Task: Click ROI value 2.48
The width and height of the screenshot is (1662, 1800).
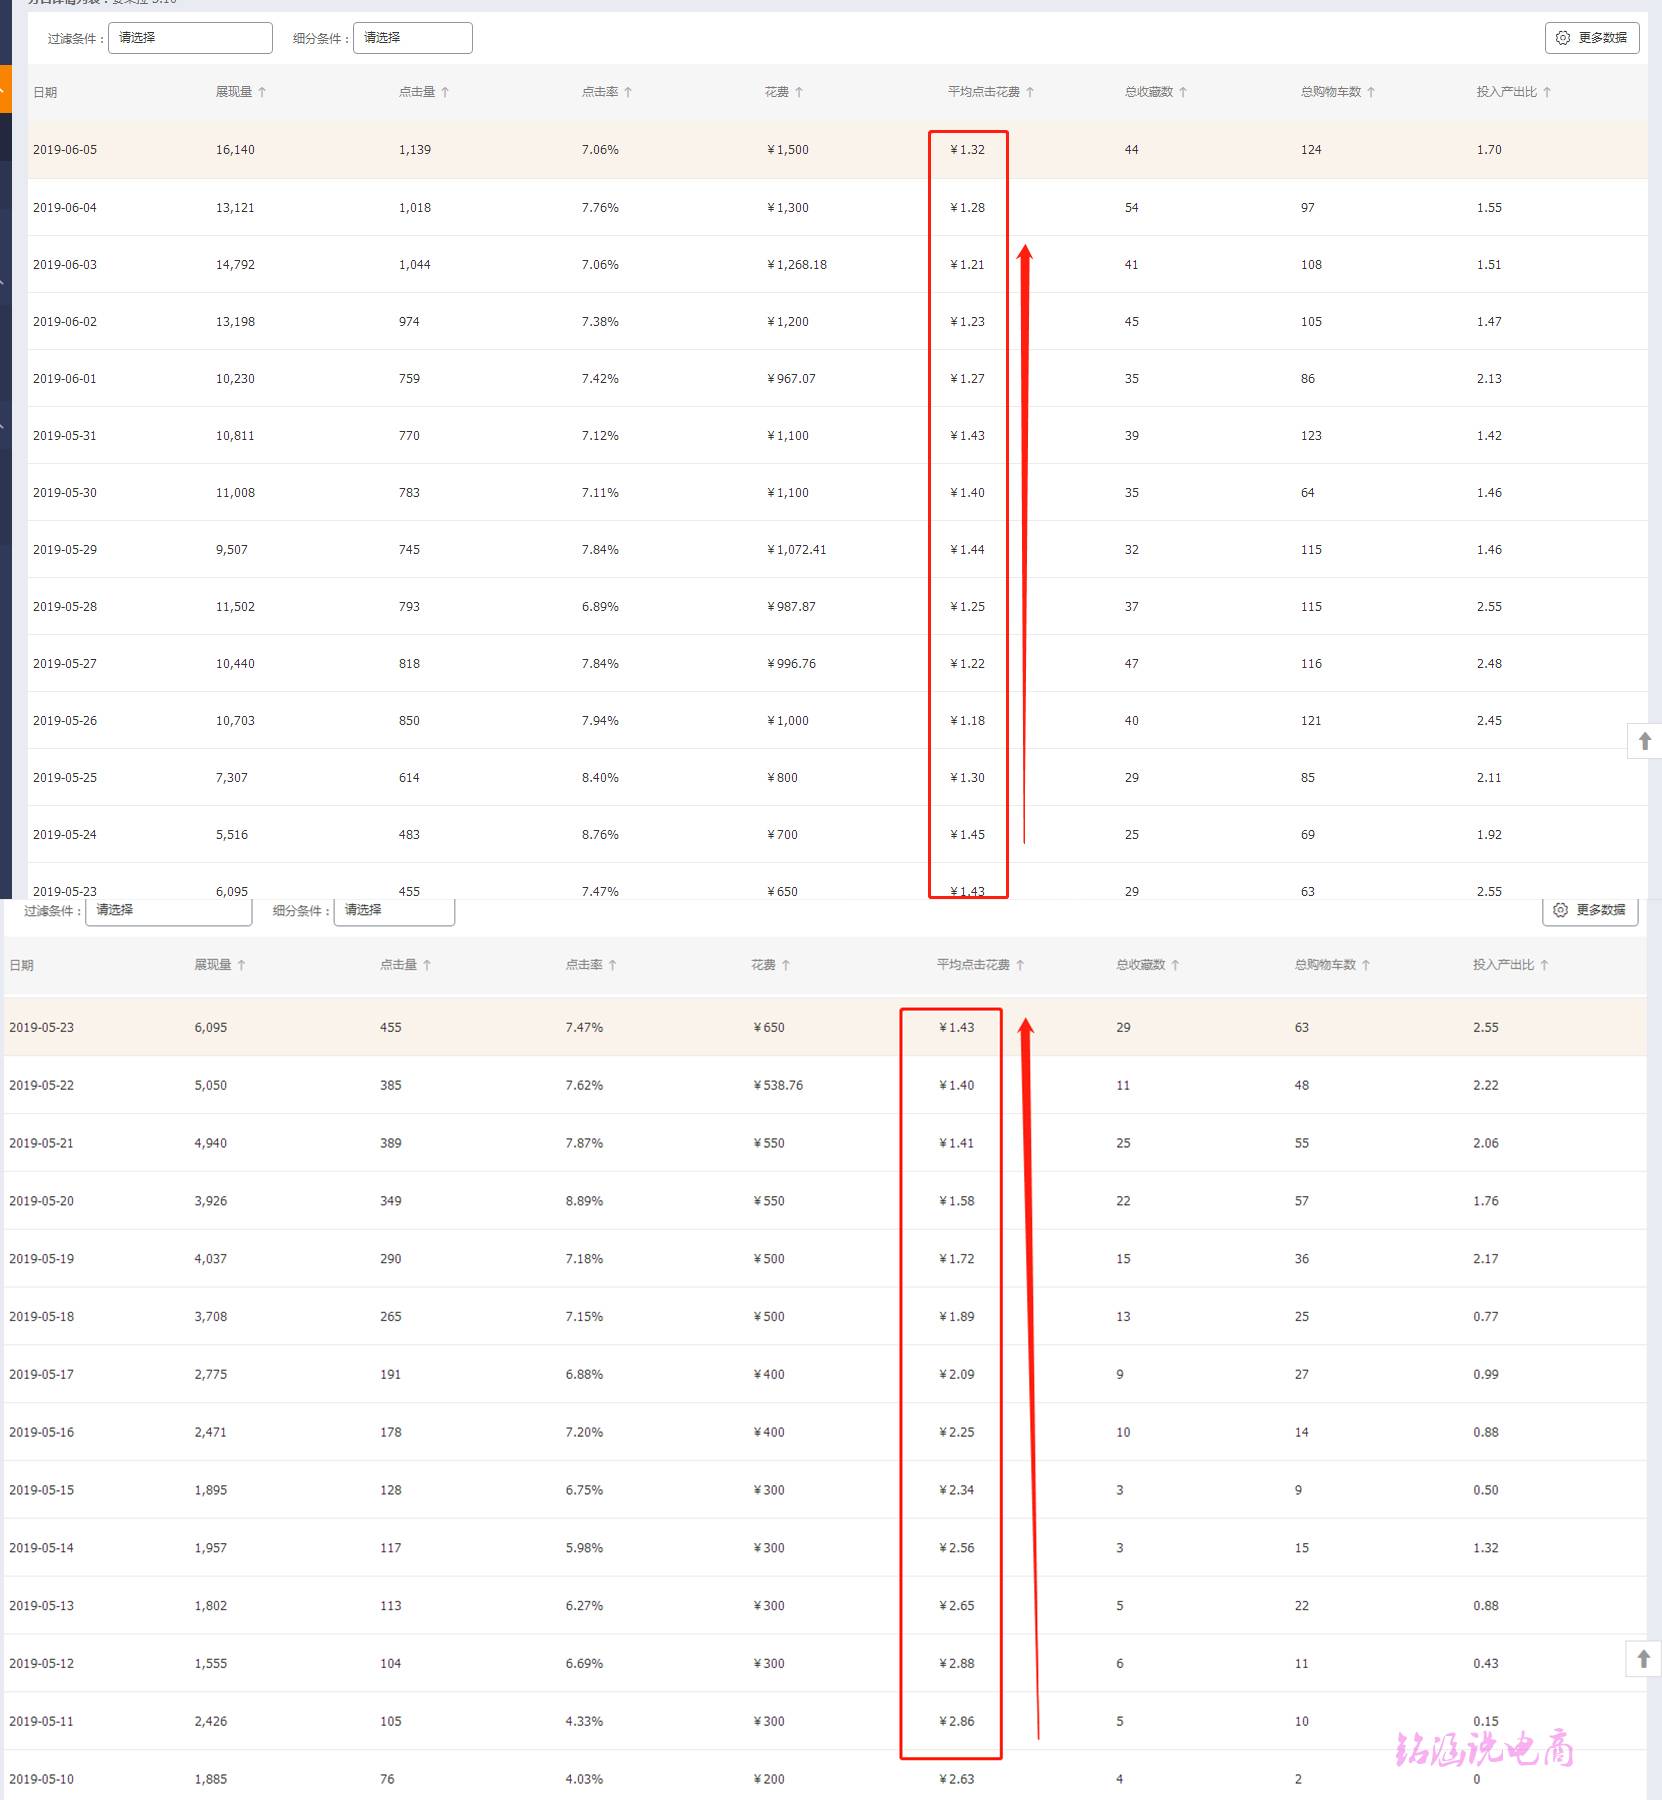Action: [1489, 664]
